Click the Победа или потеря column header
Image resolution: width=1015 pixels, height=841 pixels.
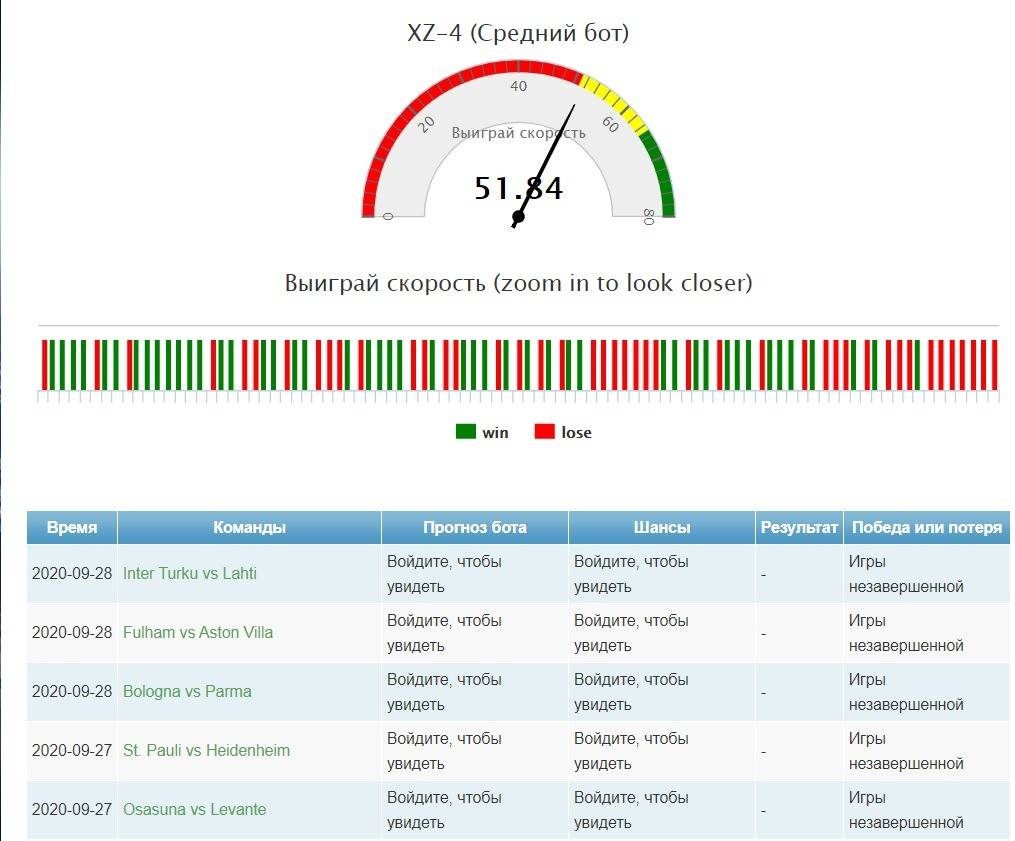pos(926,528)
